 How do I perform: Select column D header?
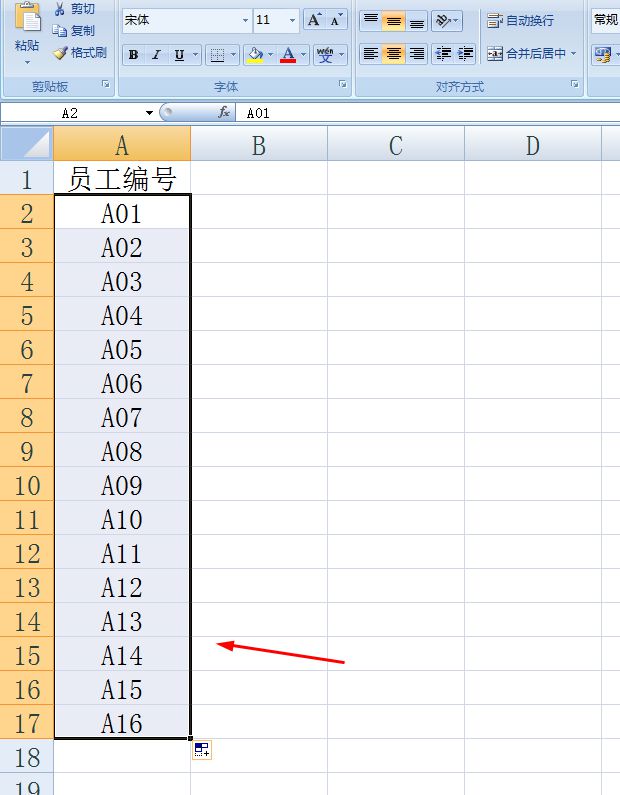click(533, 144)
